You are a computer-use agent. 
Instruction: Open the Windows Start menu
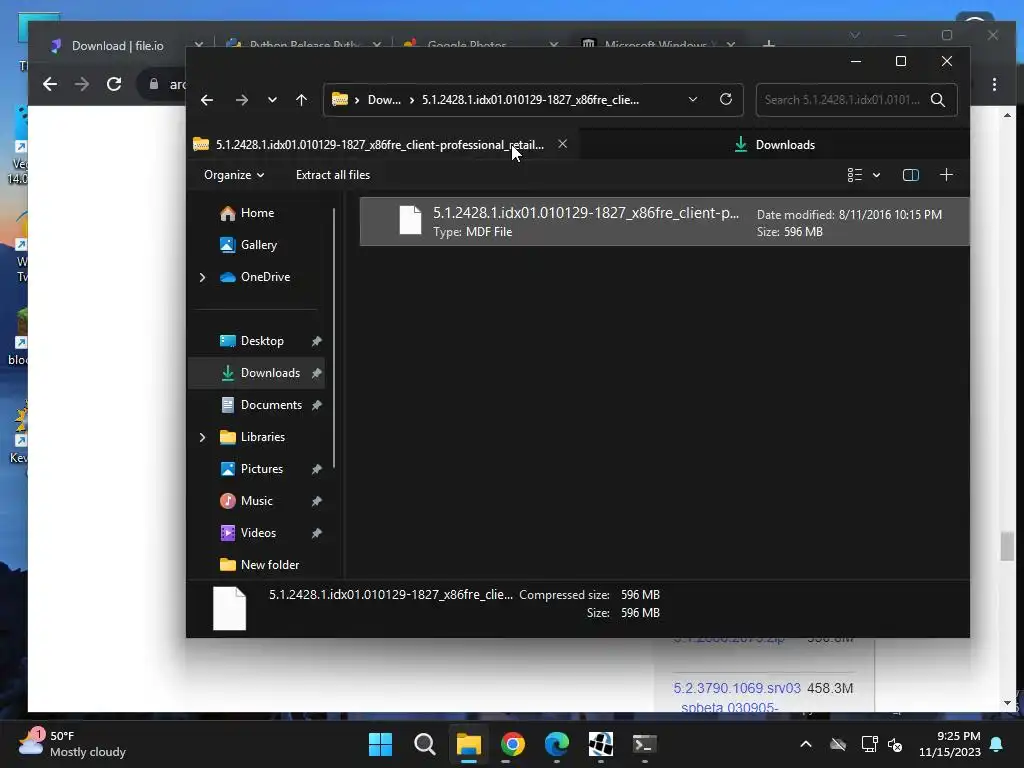click(380, 744)
